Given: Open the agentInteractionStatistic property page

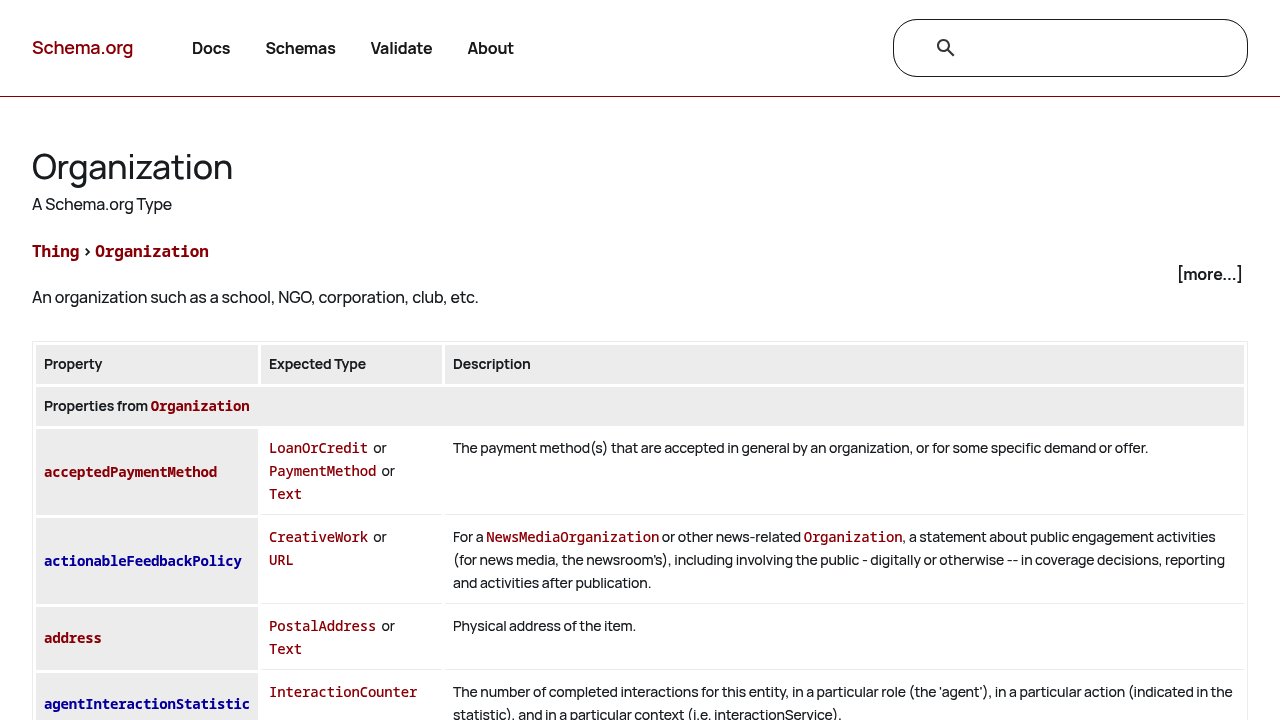Looking at the screenshot, I should point(146,703).
